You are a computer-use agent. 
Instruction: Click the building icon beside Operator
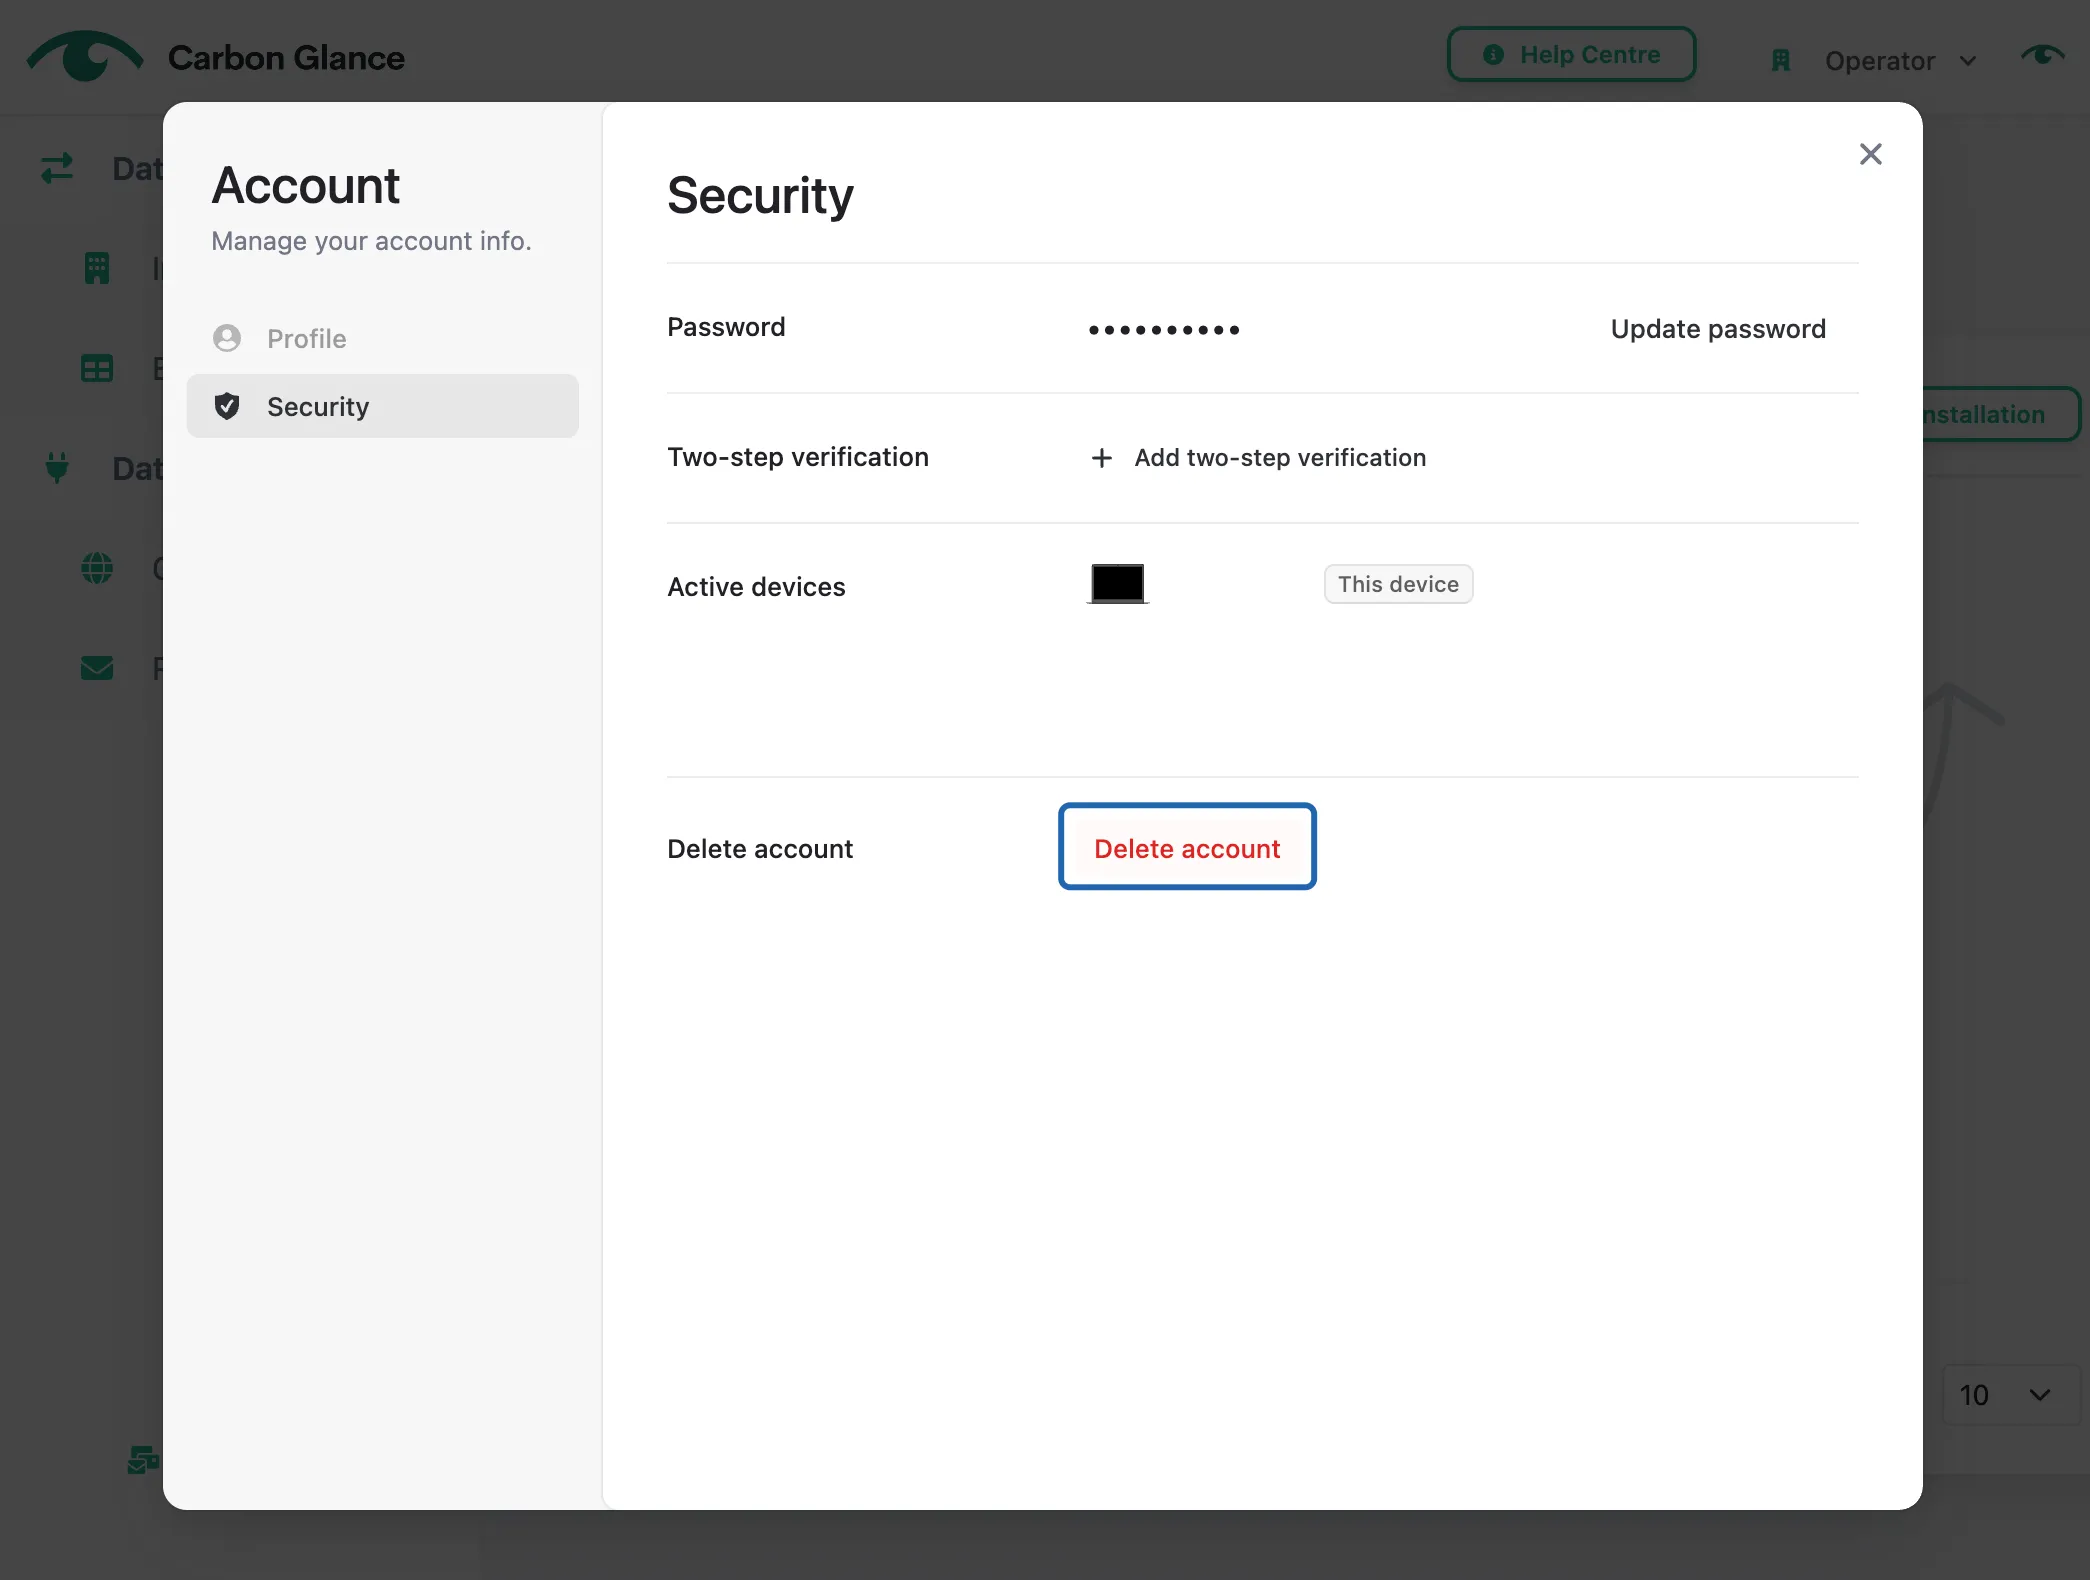click(x=1781, y=61)
